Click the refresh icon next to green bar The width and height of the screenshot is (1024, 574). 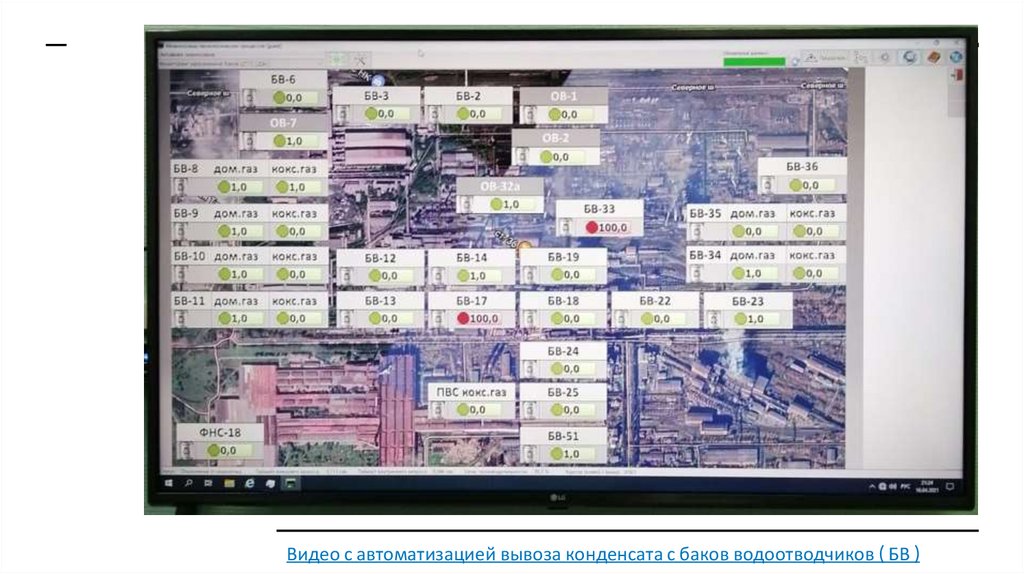tap(795, 61)
